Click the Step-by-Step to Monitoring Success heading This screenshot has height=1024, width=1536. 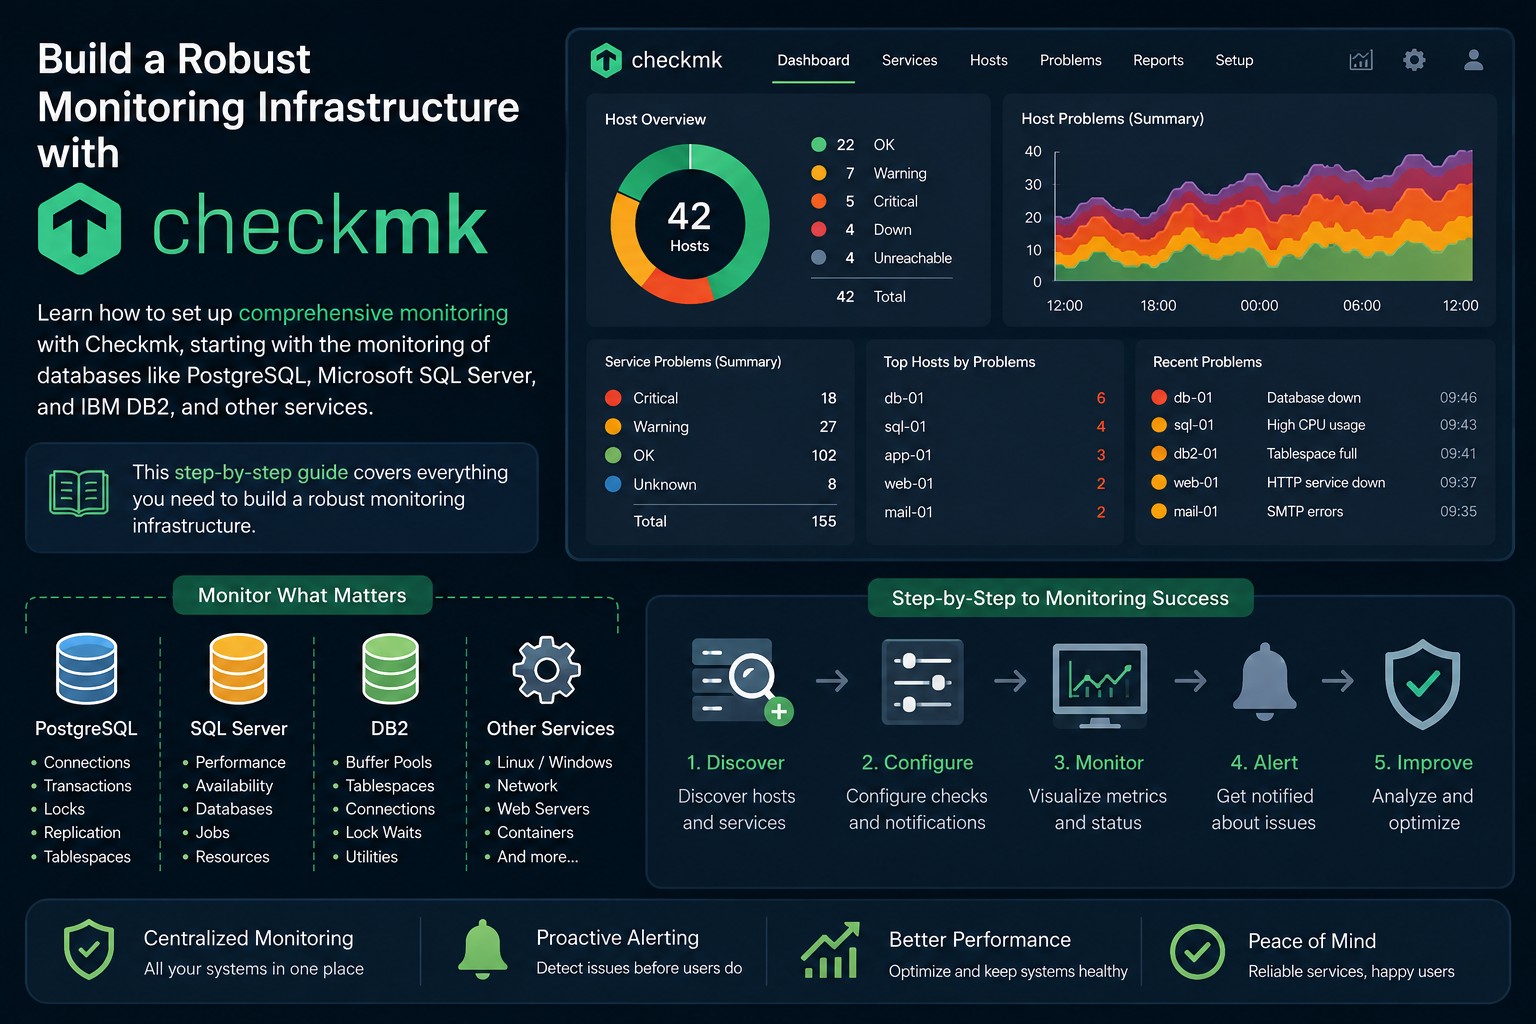[1060, 599]
